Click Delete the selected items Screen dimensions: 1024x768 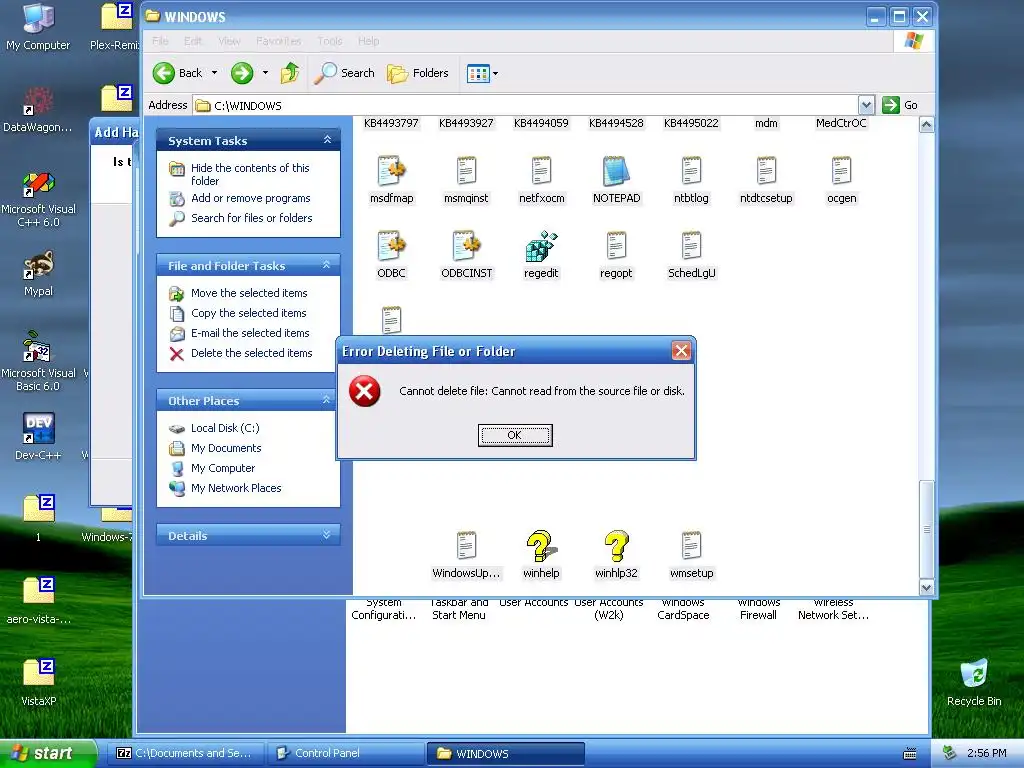point(251,353)
